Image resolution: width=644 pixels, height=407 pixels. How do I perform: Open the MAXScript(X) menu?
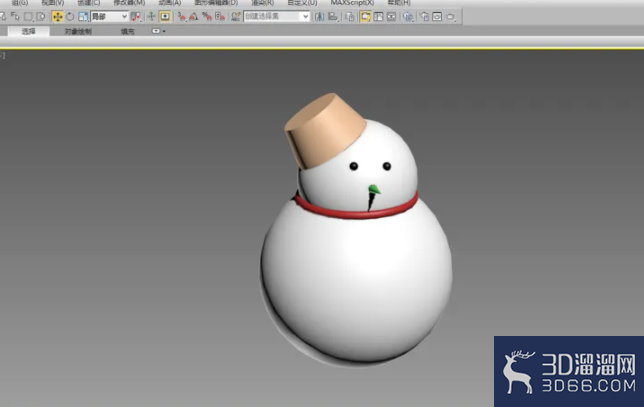(352, 2)
